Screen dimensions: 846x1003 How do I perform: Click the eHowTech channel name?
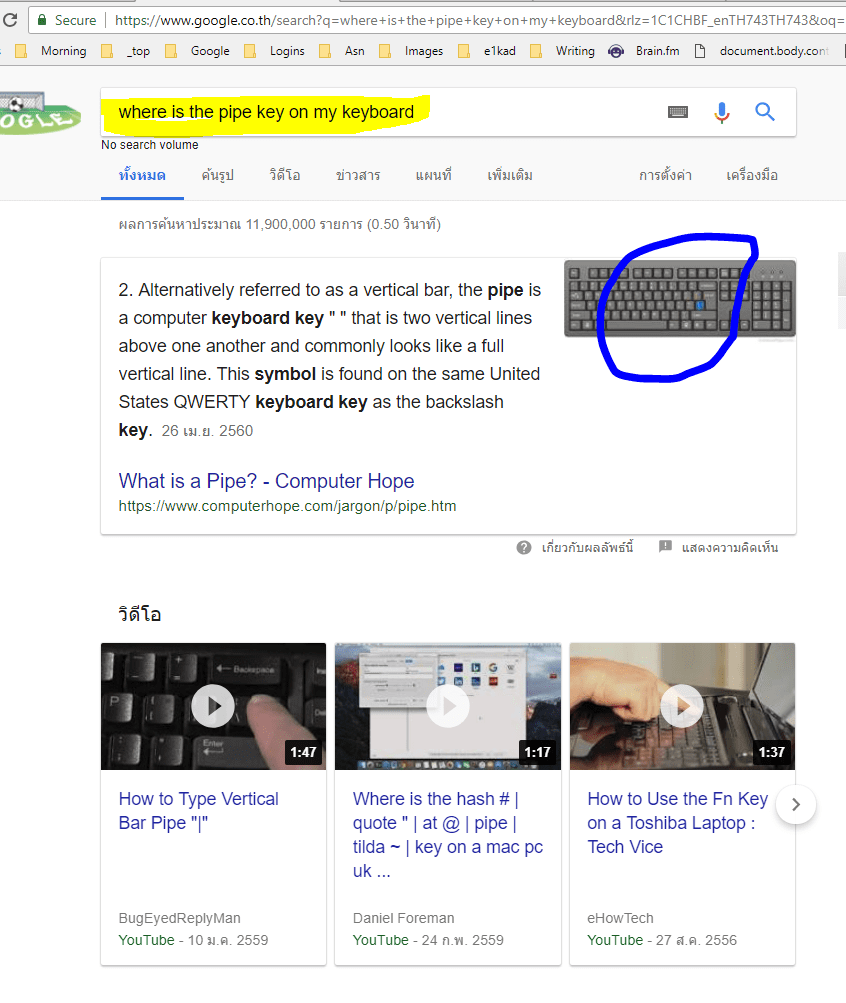[620, 919]
